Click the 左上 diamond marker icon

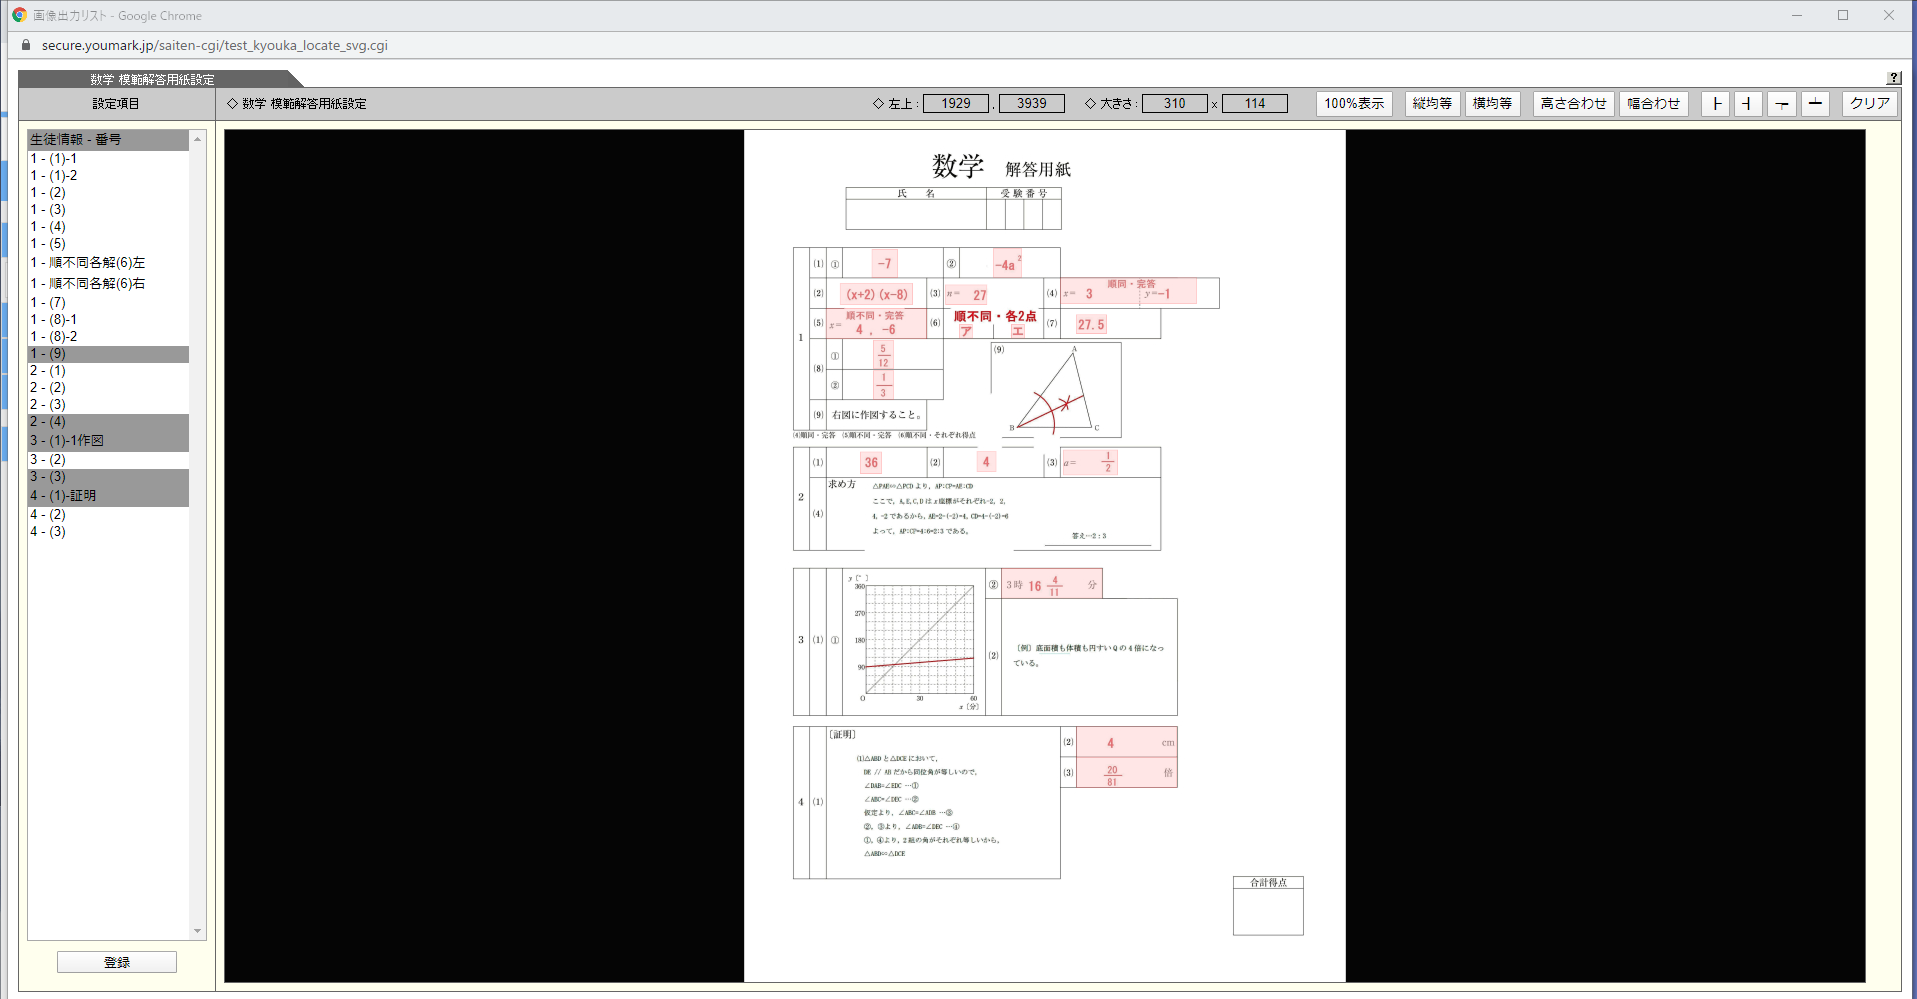(x=879, y=103)
